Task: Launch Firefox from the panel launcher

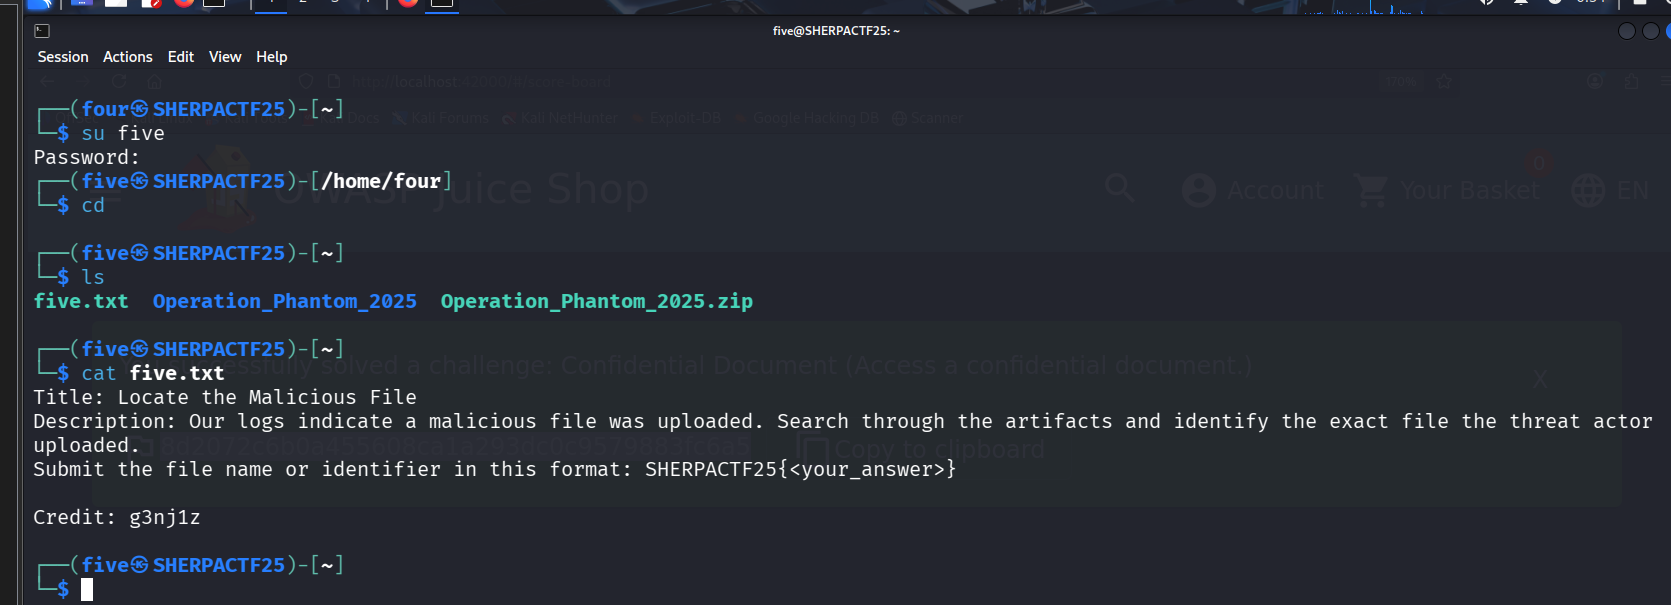Action: coord(183,3)
